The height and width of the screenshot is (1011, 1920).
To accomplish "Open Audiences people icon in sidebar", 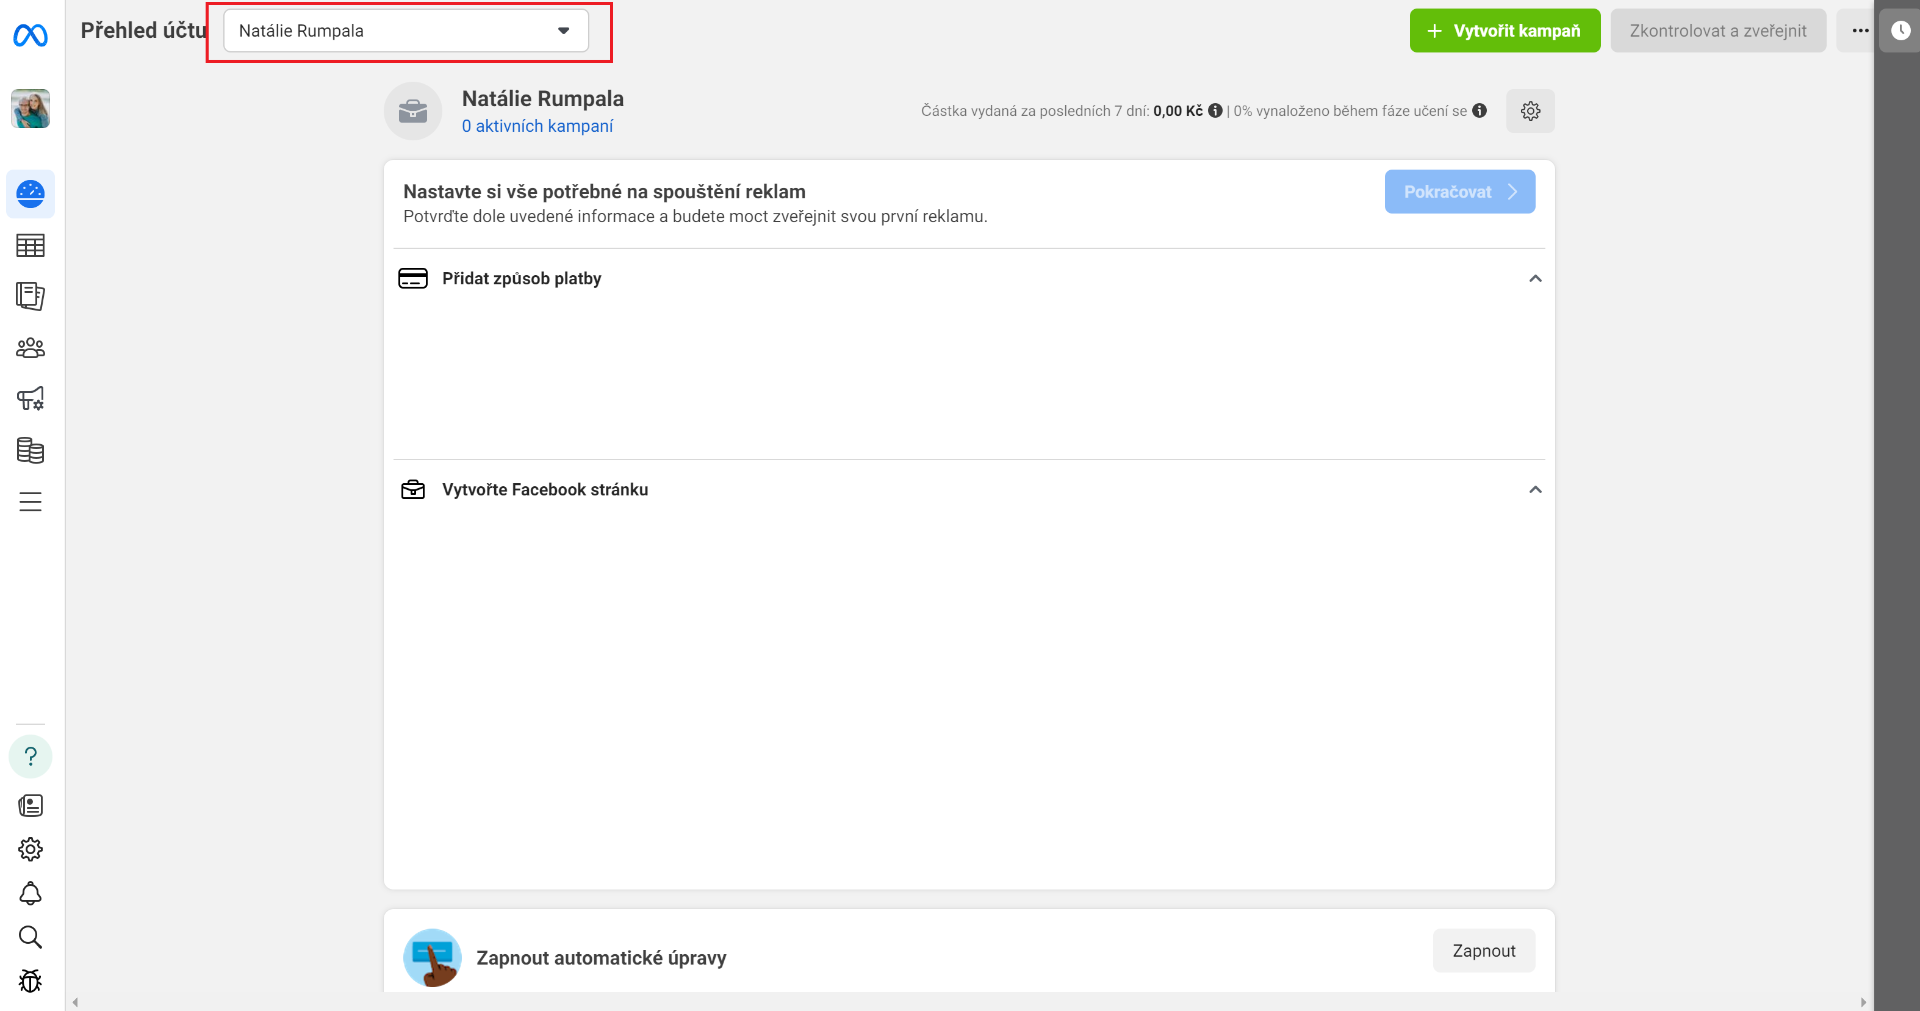I will [x=30, y=348].
